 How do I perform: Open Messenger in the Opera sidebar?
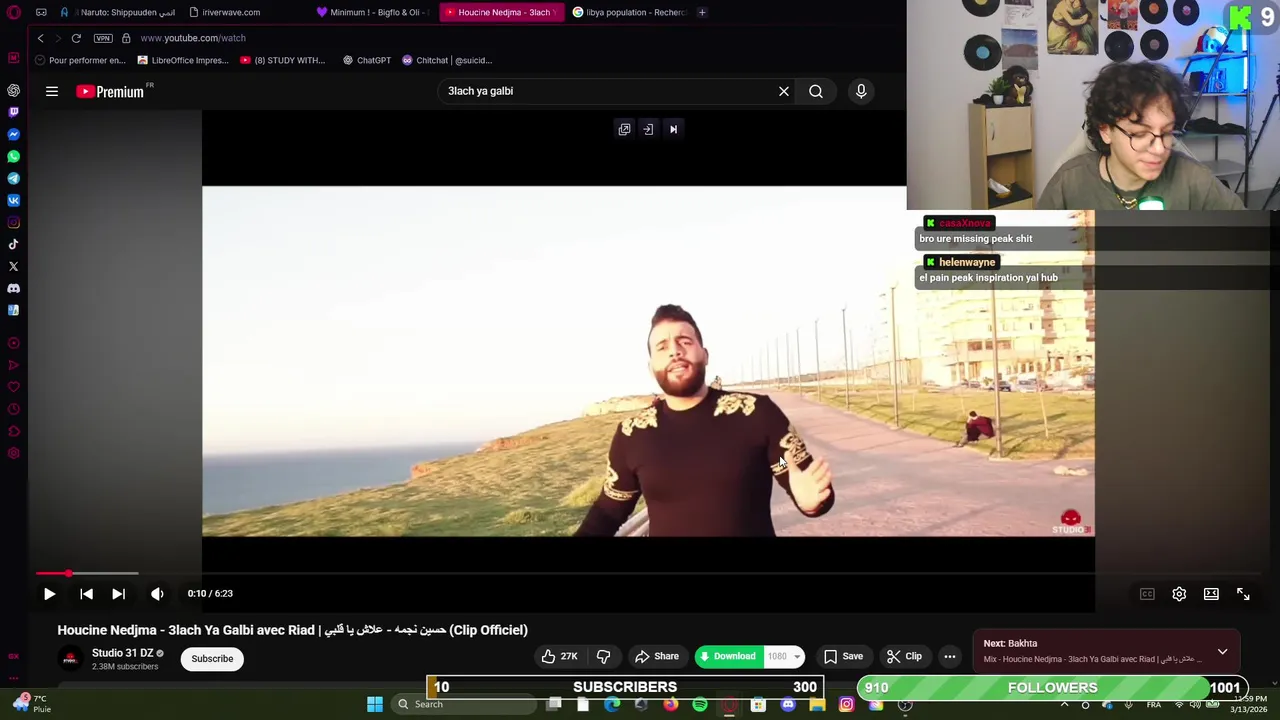(x=13, y=134)
